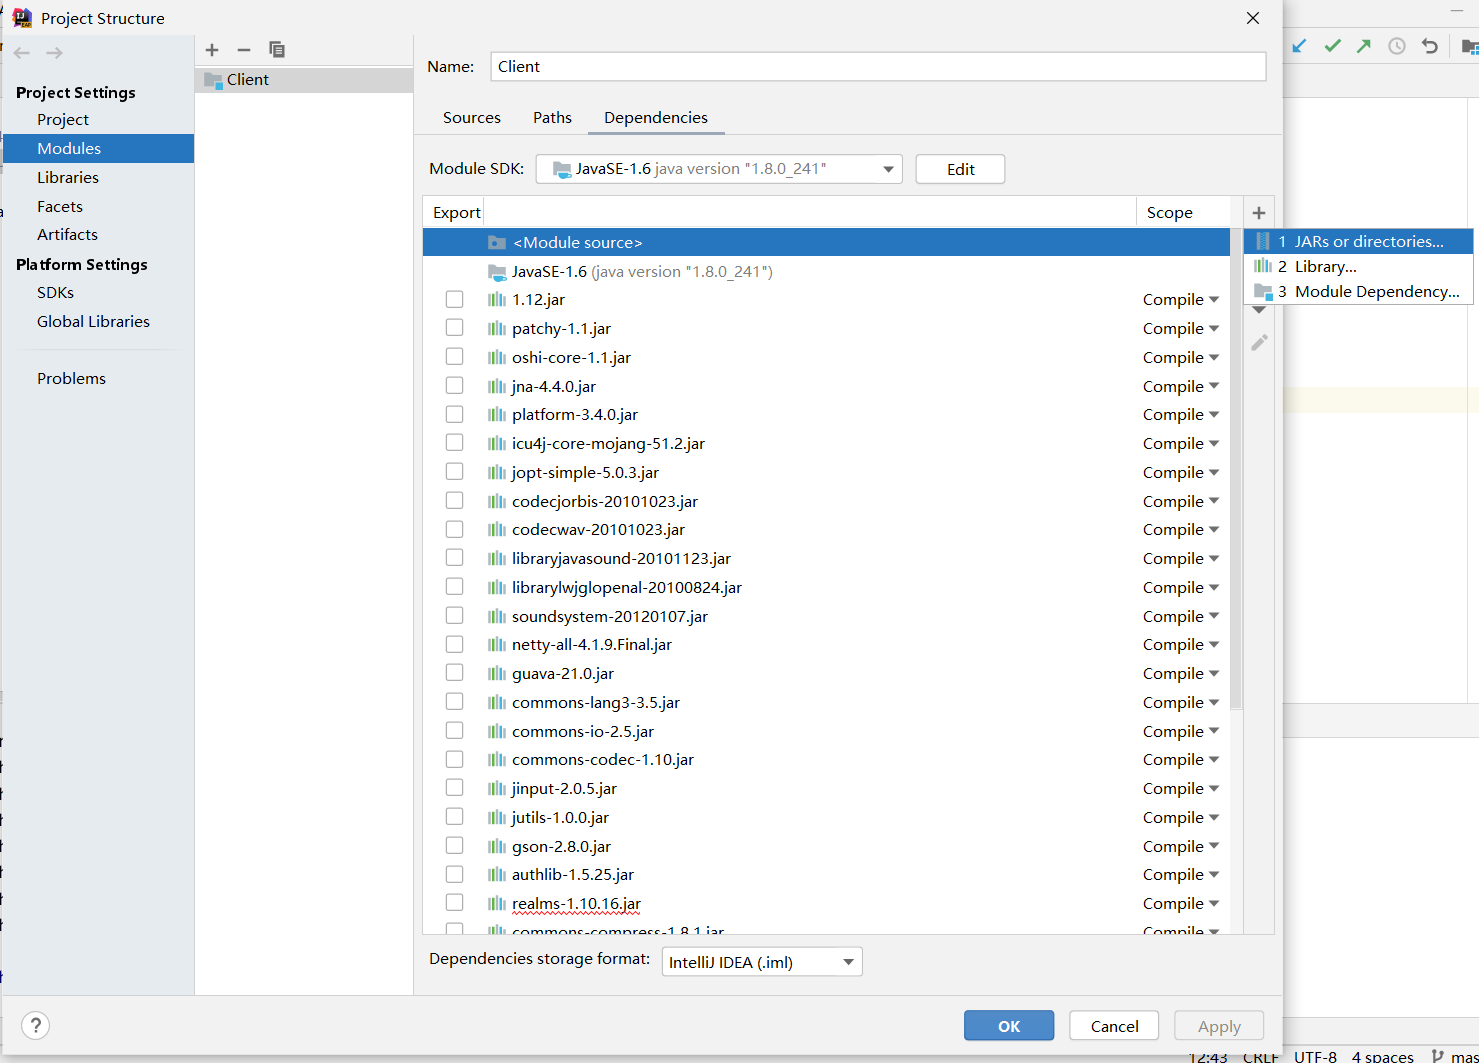Click into the module Name field
Image resolution: width=1479 pixels, height=1063 pixels.
pyautogui.click(x=878, y=67)
